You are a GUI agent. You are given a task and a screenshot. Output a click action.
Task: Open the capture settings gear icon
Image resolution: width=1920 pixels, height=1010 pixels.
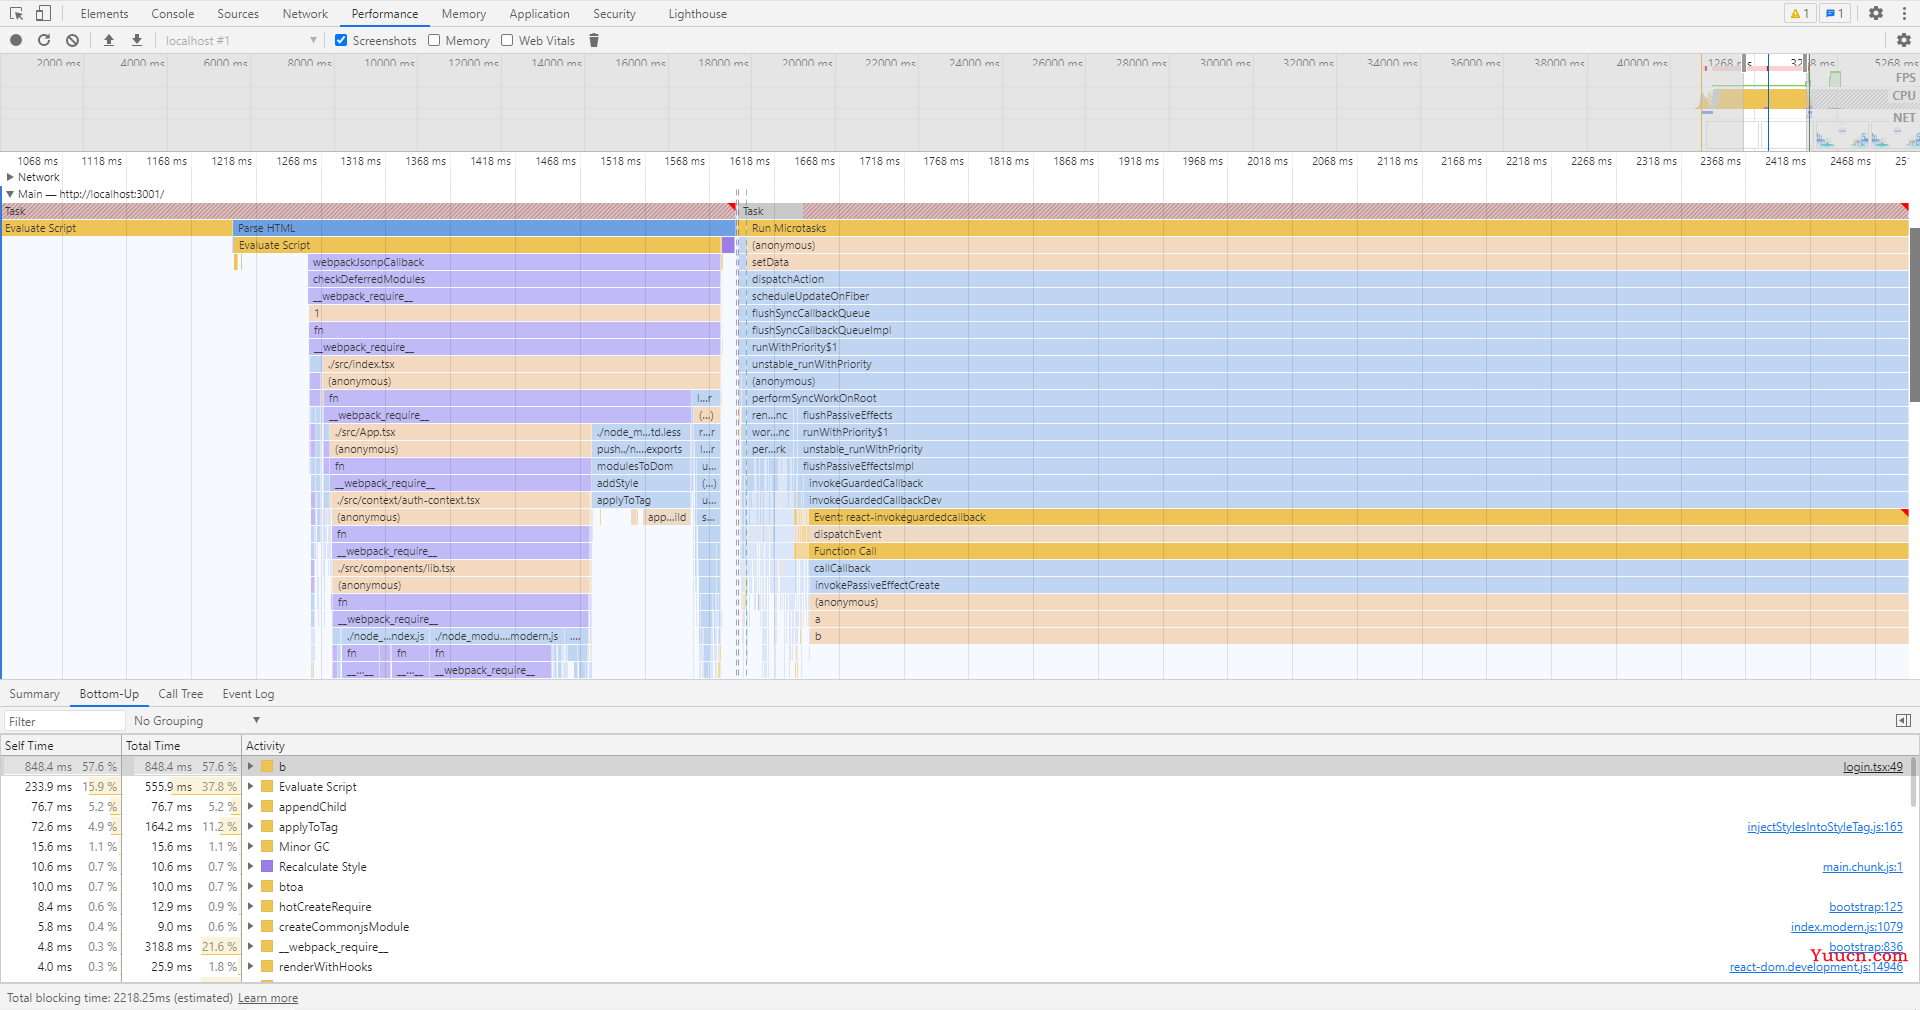1904,40
